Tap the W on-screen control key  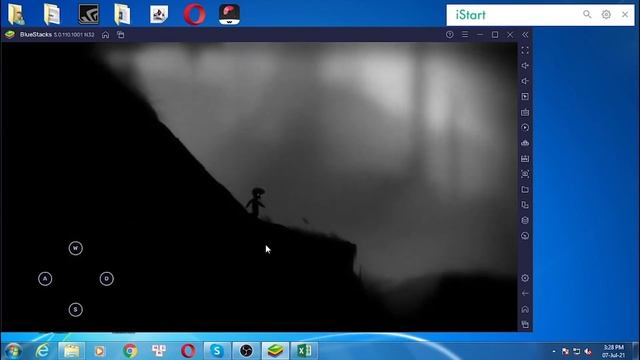[x=76, y=248]
